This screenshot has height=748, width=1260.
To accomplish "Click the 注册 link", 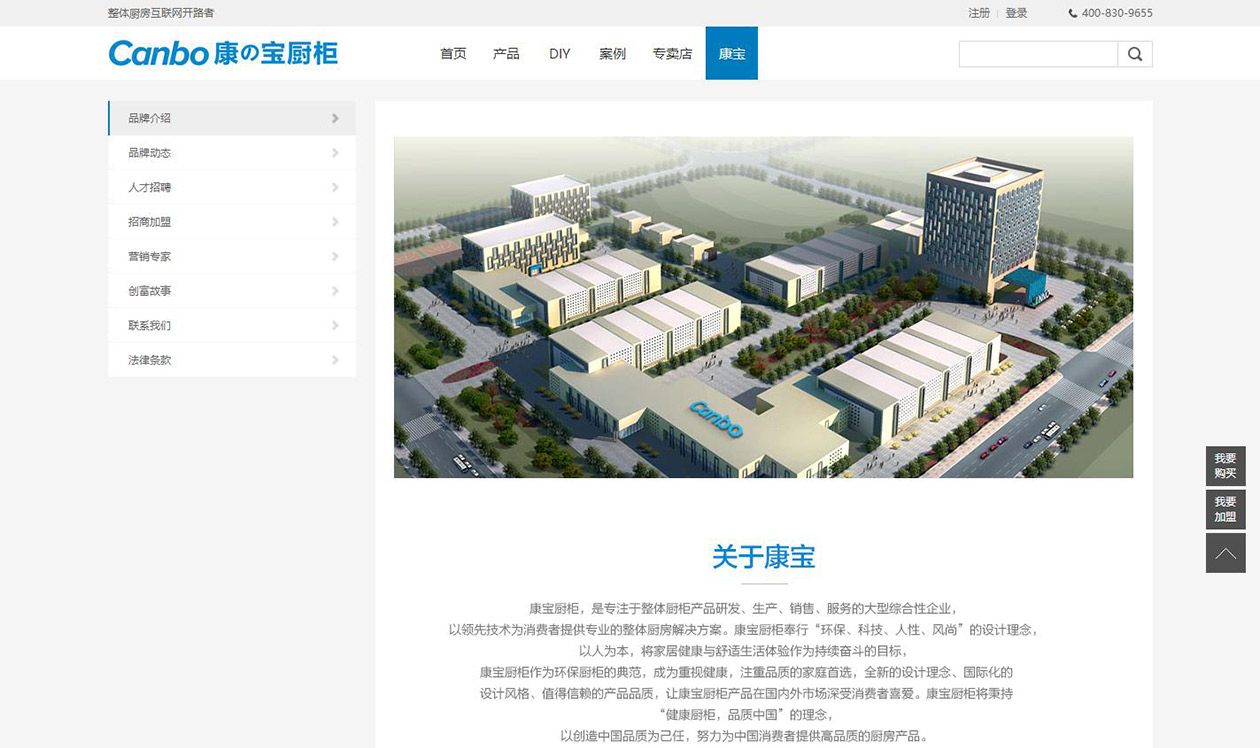I will tap(979, 13).
